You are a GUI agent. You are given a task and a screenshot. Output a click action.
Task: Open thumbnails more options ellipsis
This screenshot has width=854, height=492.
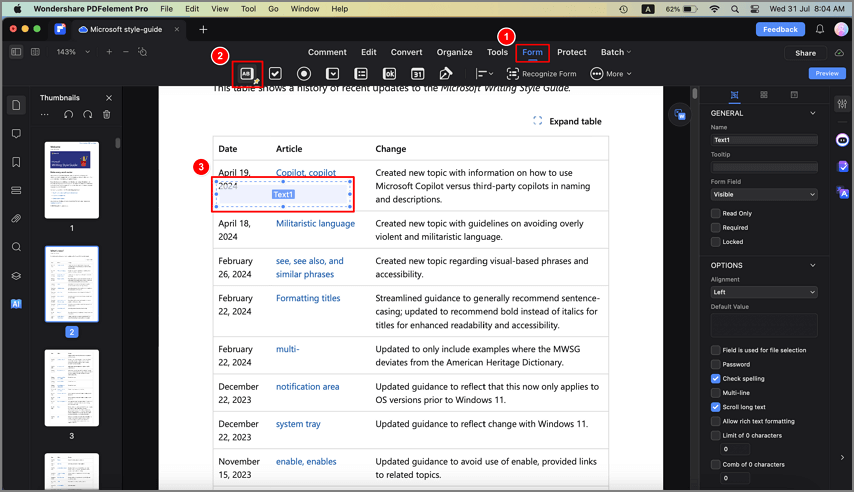[45, 114]
